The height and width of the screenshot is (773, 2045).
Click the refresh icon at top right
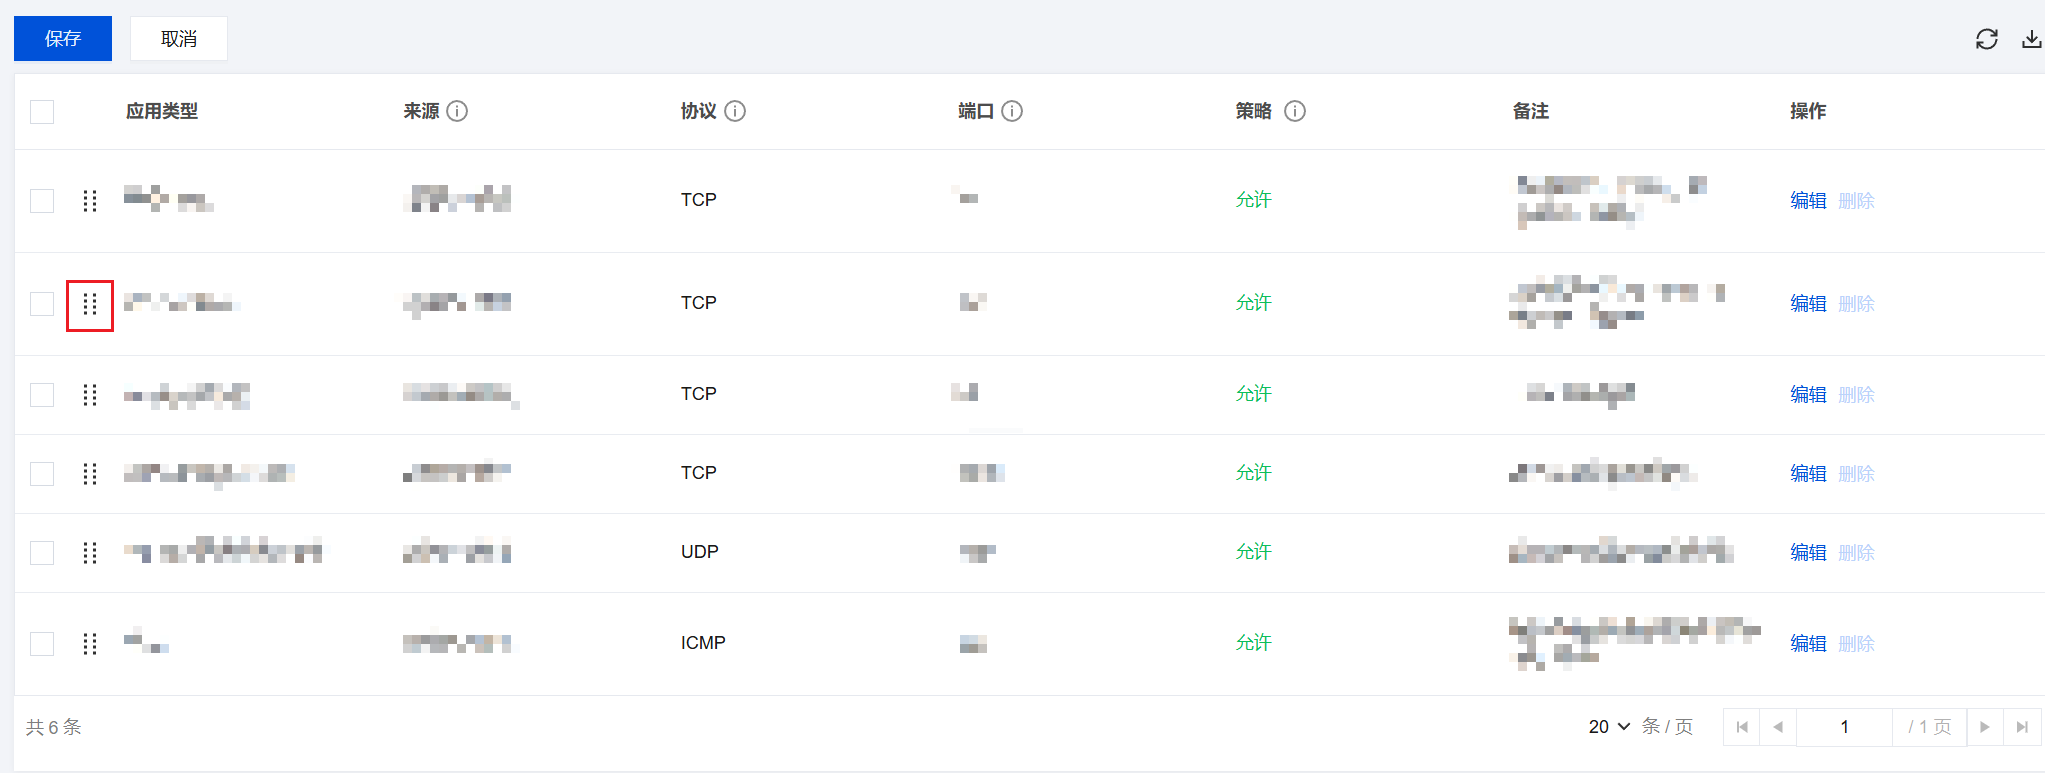pyautogui.click(x=1986, y=39)
